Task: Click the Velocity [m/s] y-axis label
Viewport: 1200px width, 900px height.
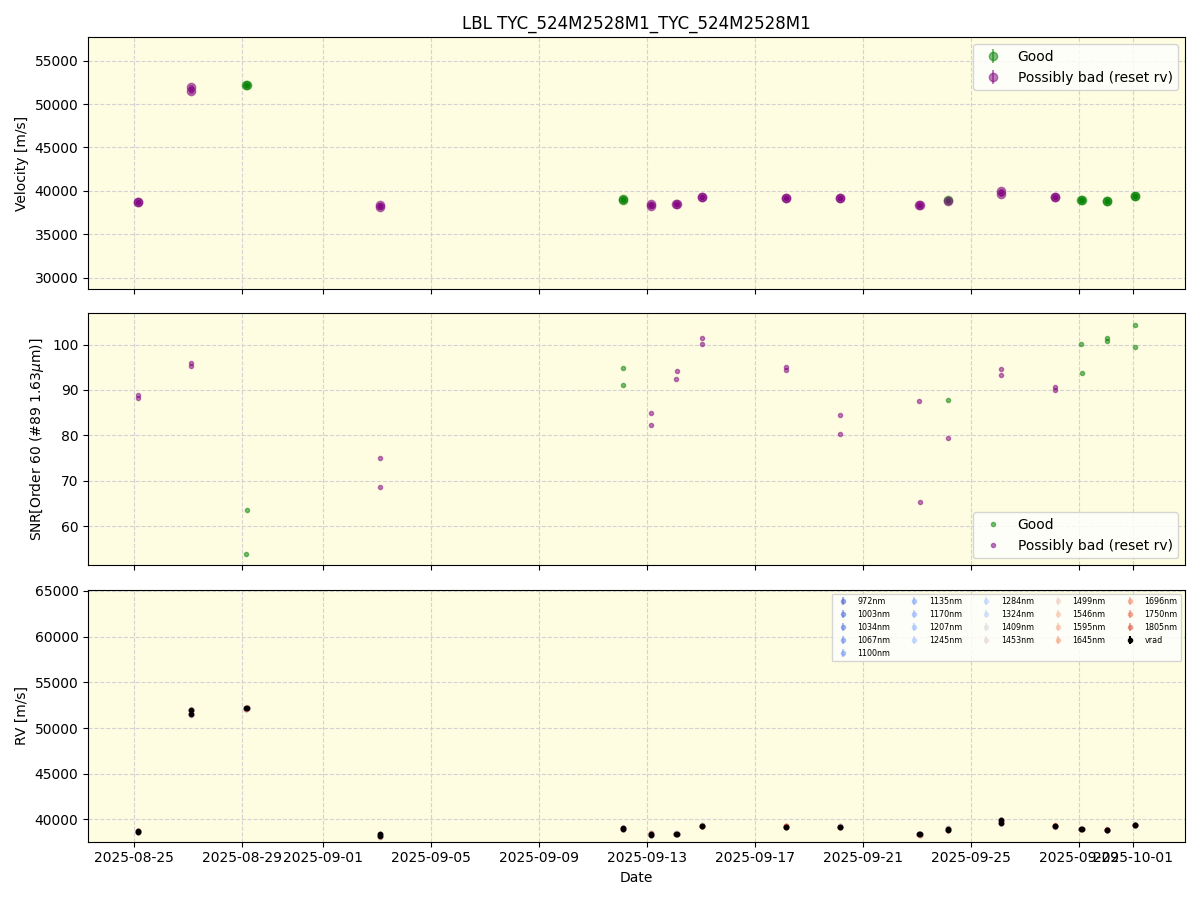Action: pos(21,164)
